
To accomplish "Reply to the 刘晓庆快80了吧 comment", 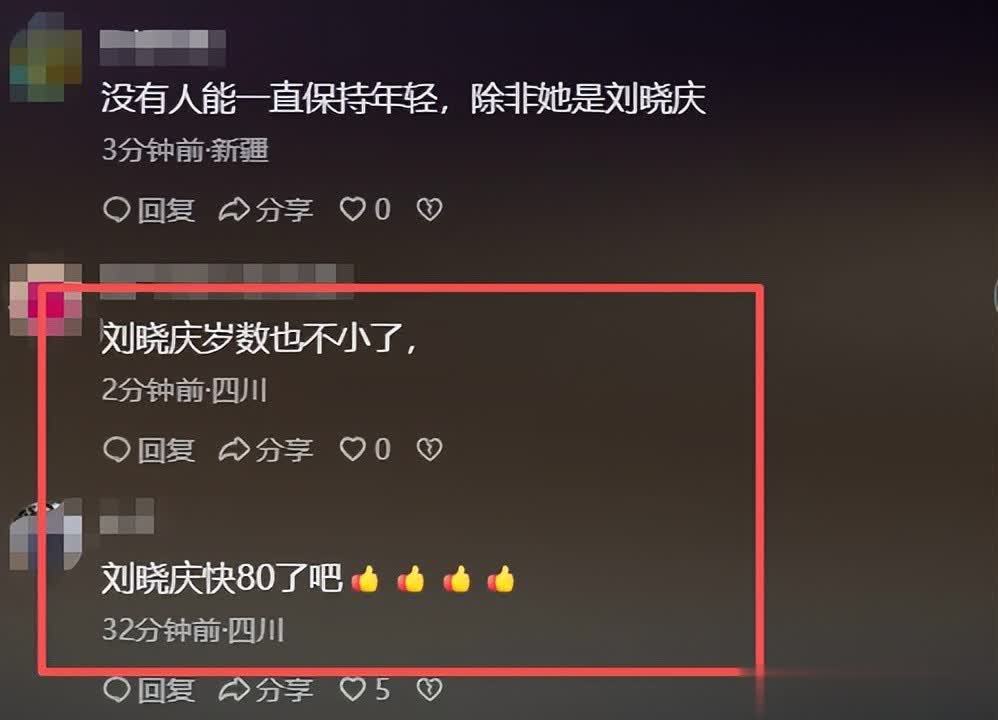I will 149,690.
